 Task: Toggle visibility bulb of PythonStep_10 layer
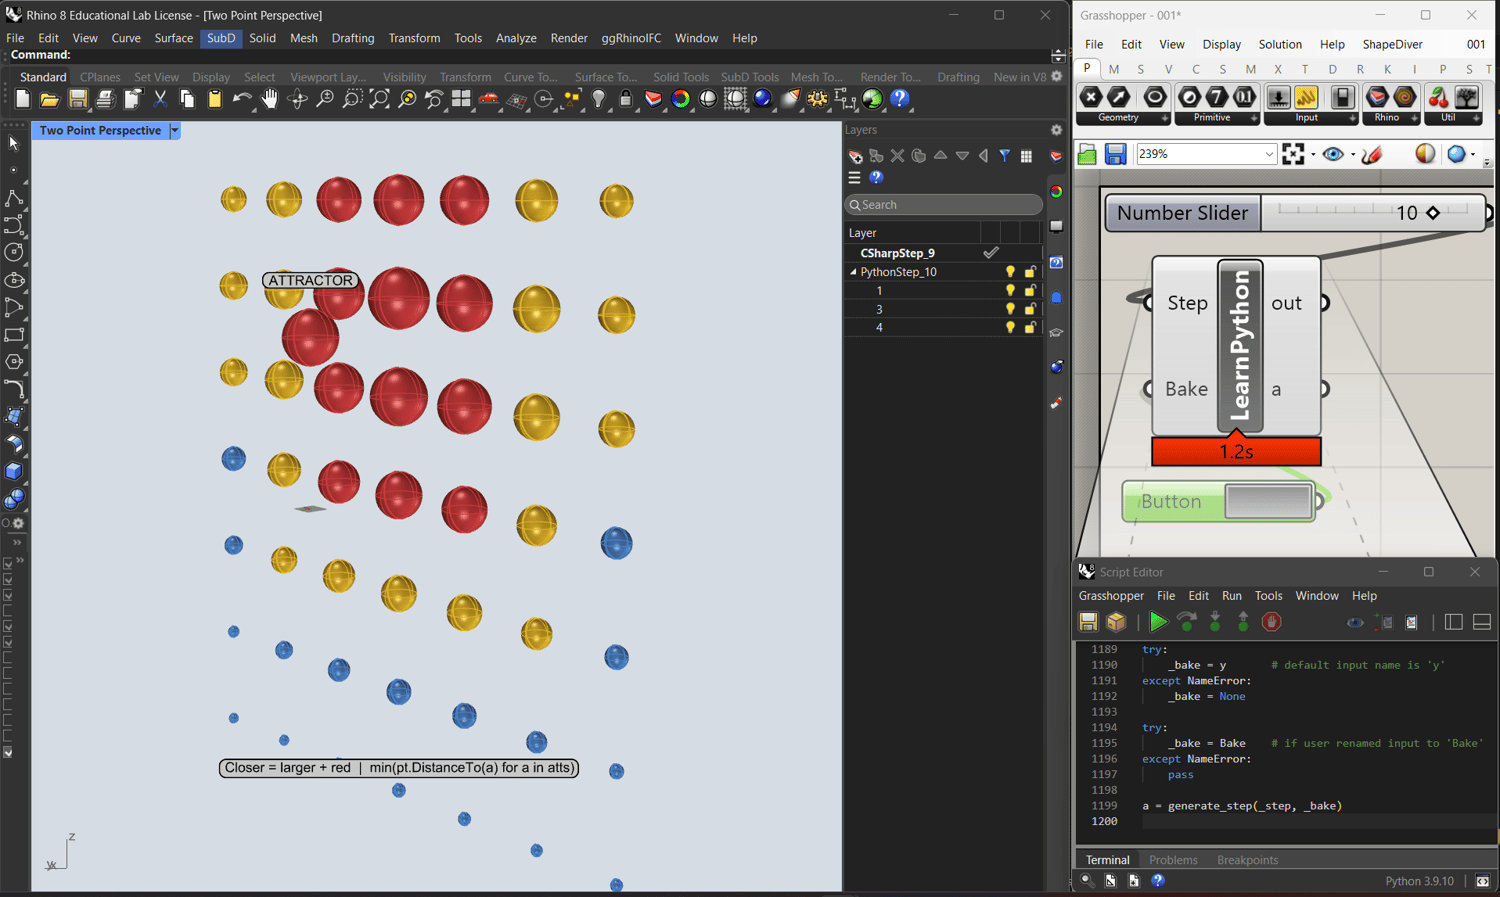pyautogui.click(x=1010, y=272)
